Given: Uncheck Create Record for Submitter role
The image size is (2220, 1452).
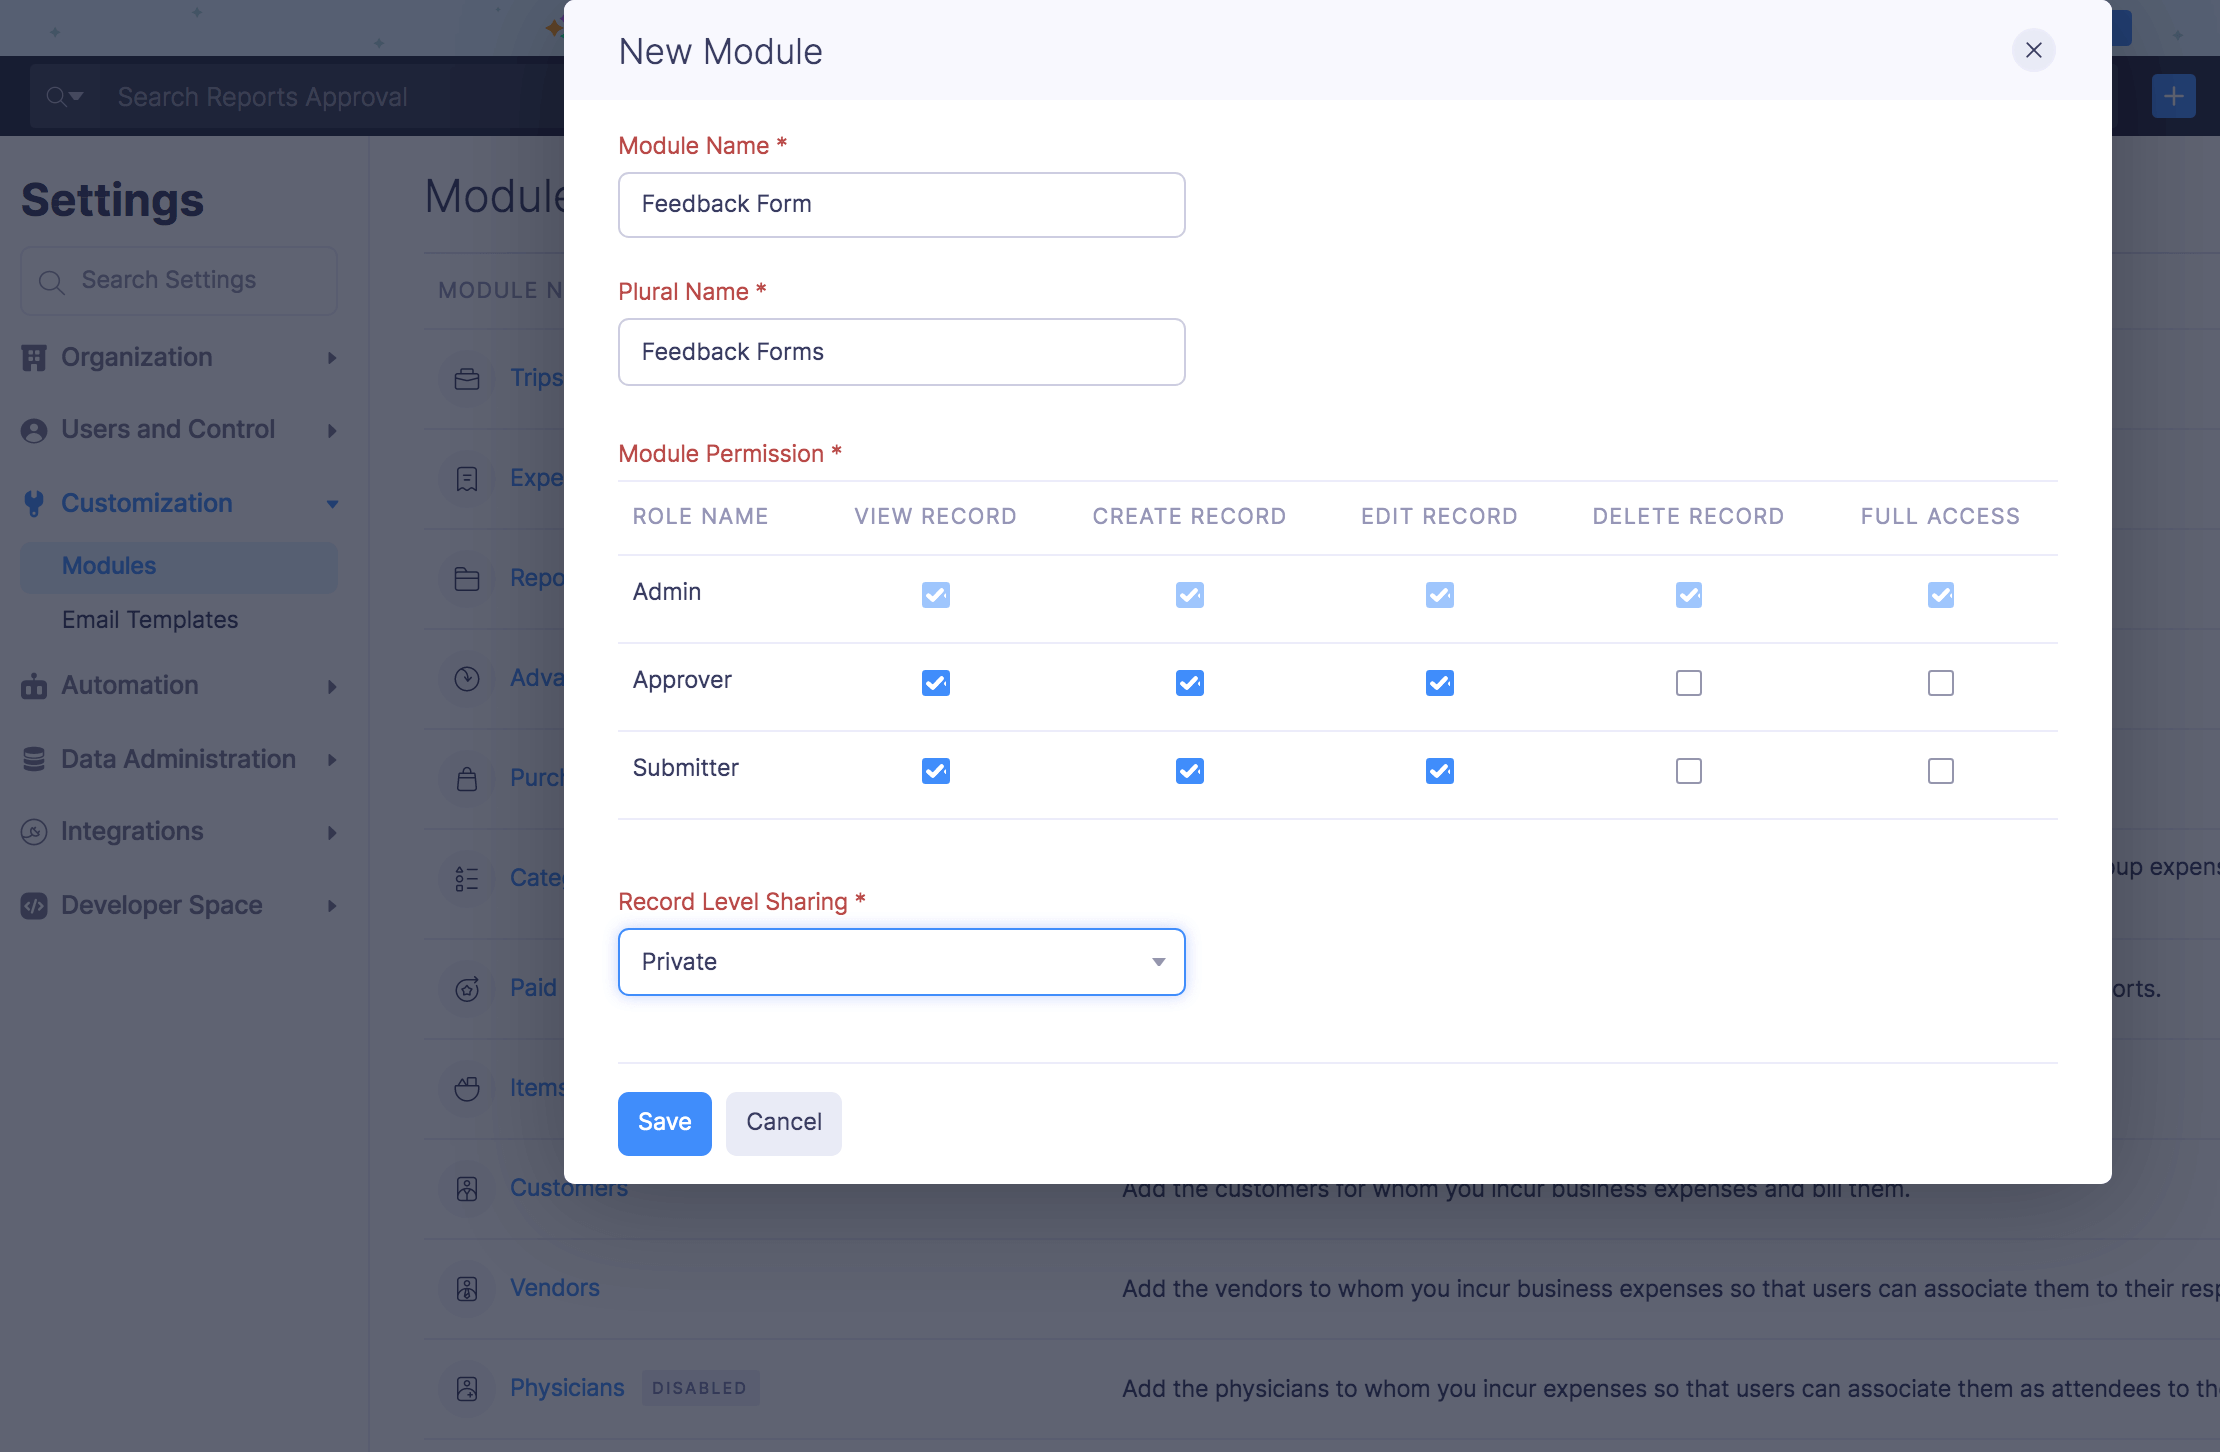Looking at the screenshot, I should pyautogui.click(x=1189, y=771).
